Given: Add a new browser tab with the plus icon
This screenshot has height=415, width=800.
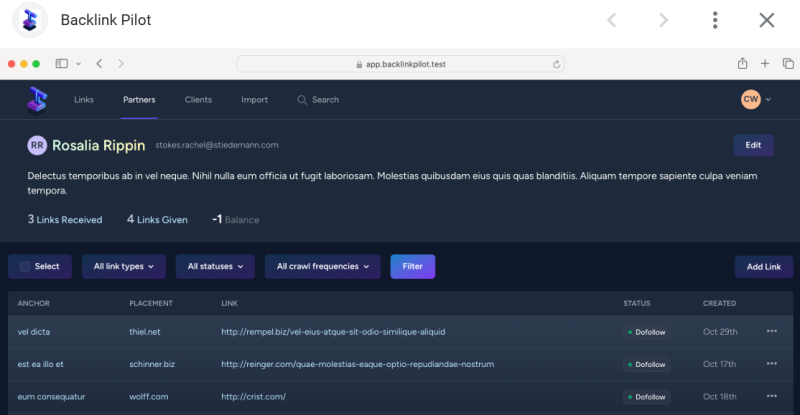Looking at the screenshot, I should click(x=765, y=64).
